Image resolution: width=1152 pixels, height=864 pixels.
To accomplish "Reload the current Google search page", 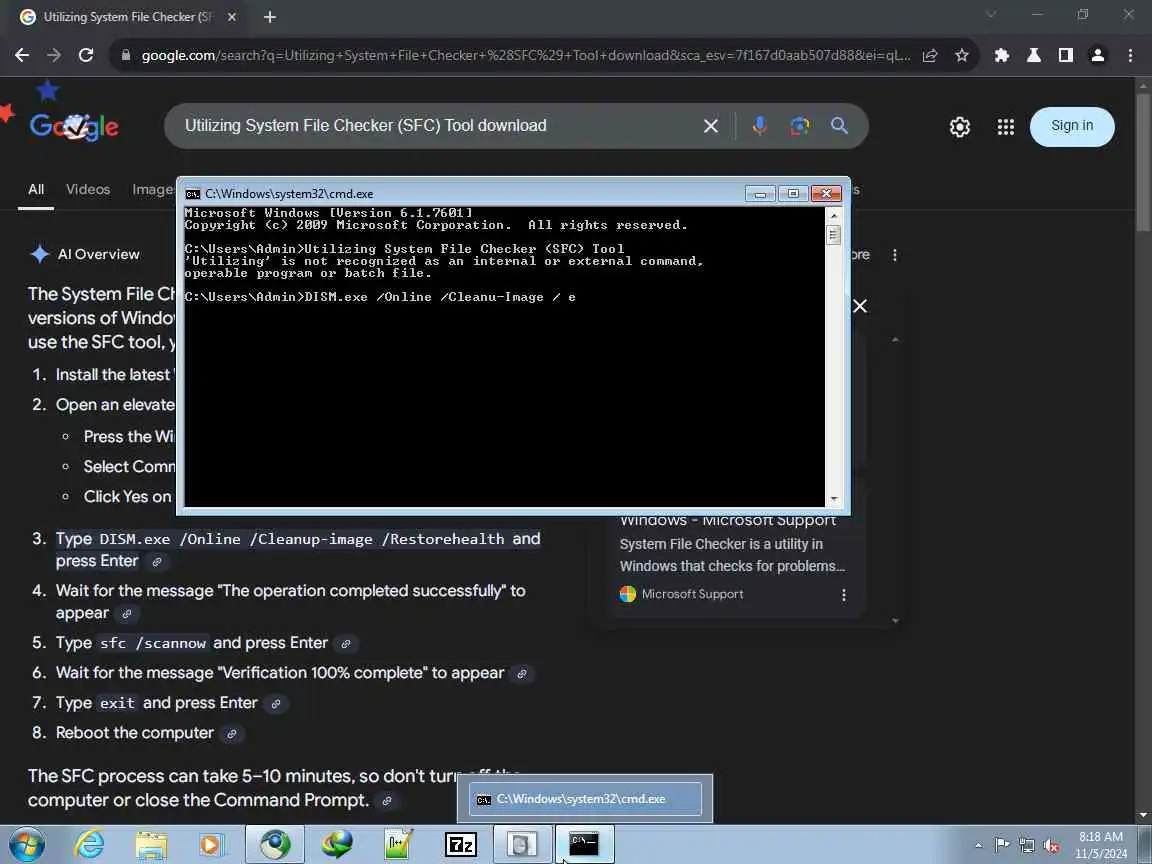I will (x=86, y=55).
